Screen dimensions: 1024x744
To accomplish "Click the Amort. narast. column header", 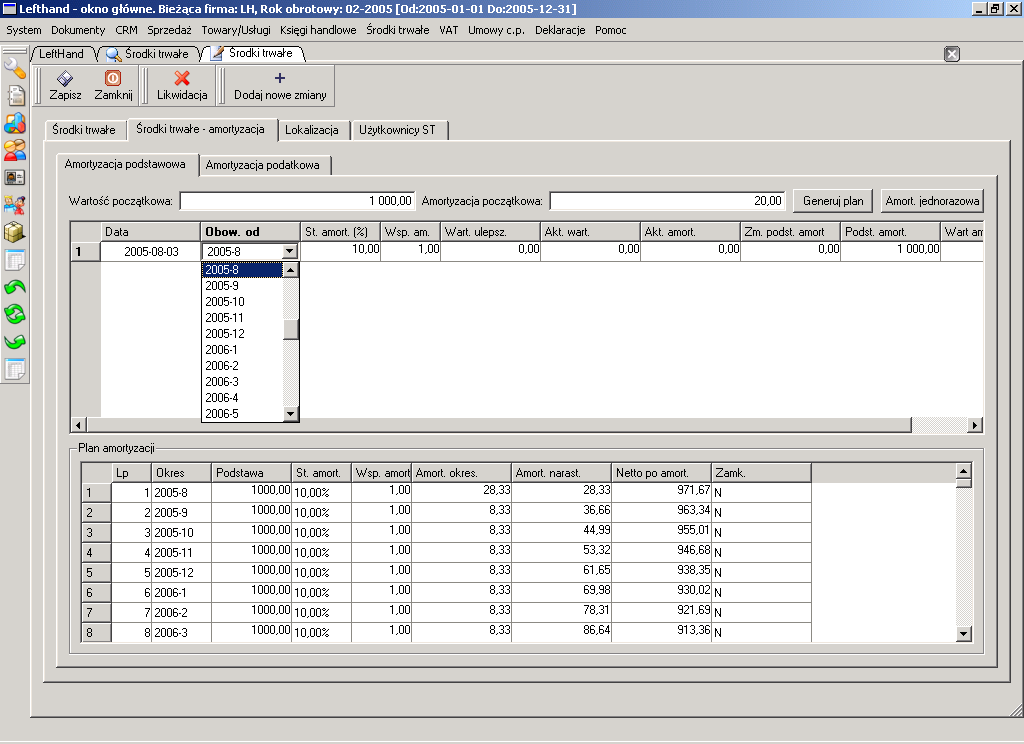I will 561,473.
